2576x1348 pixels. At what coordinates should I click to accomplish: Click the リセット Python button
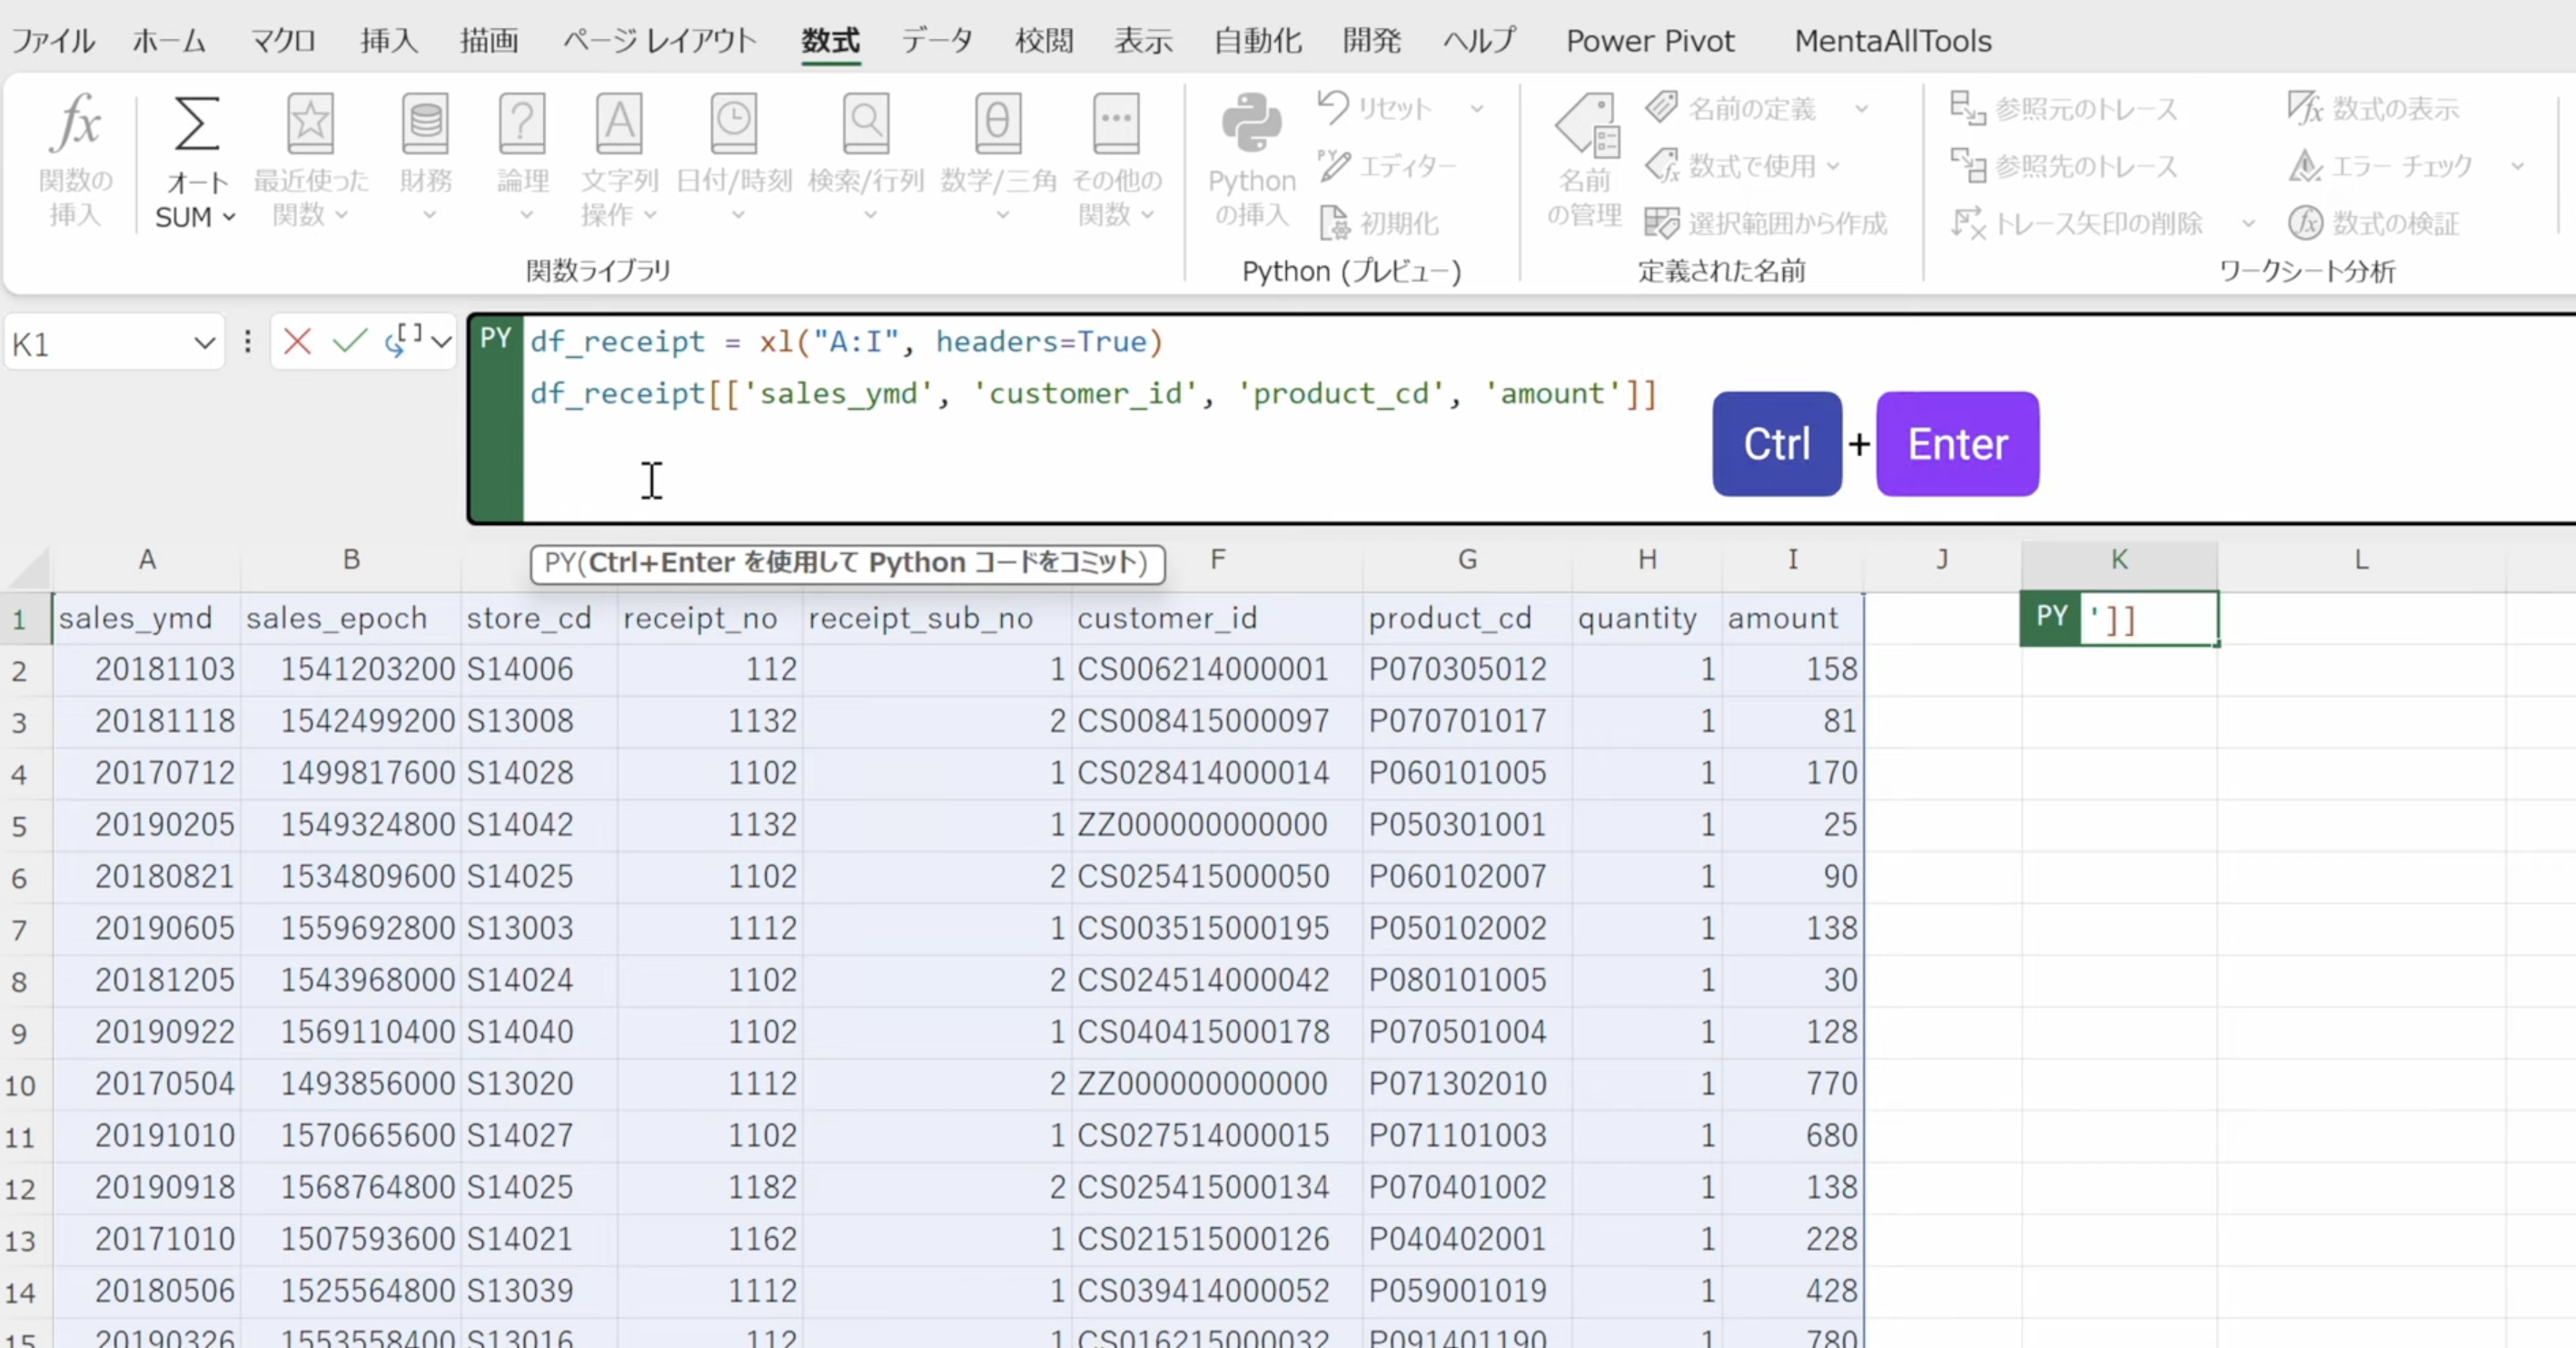[x=1375, y=108]
